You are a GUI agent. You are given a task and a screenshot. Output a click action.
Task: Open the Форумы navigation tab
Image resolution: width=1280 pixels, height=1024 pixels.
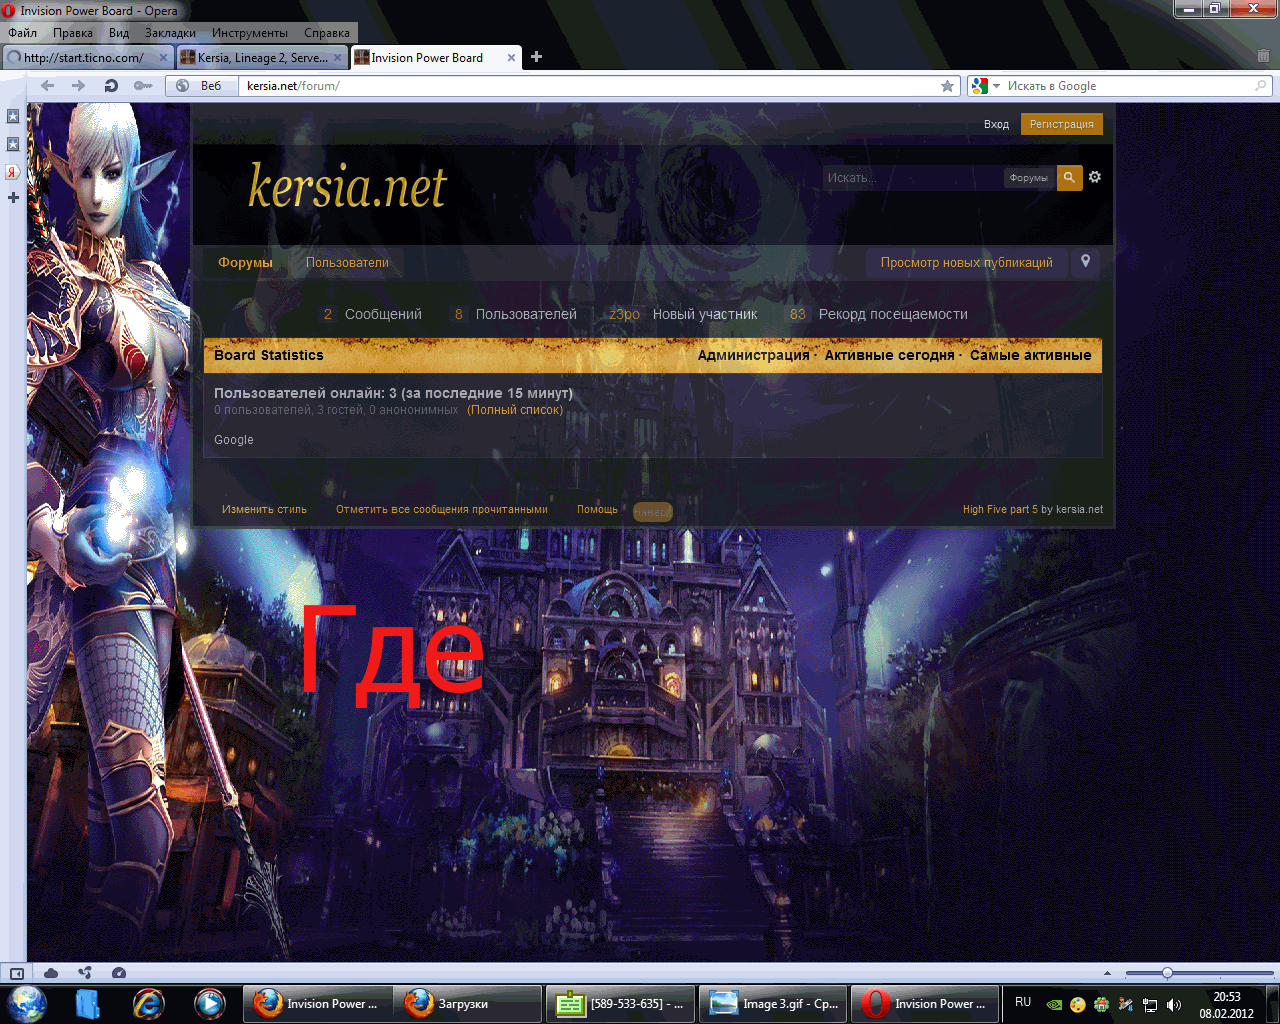245,262
